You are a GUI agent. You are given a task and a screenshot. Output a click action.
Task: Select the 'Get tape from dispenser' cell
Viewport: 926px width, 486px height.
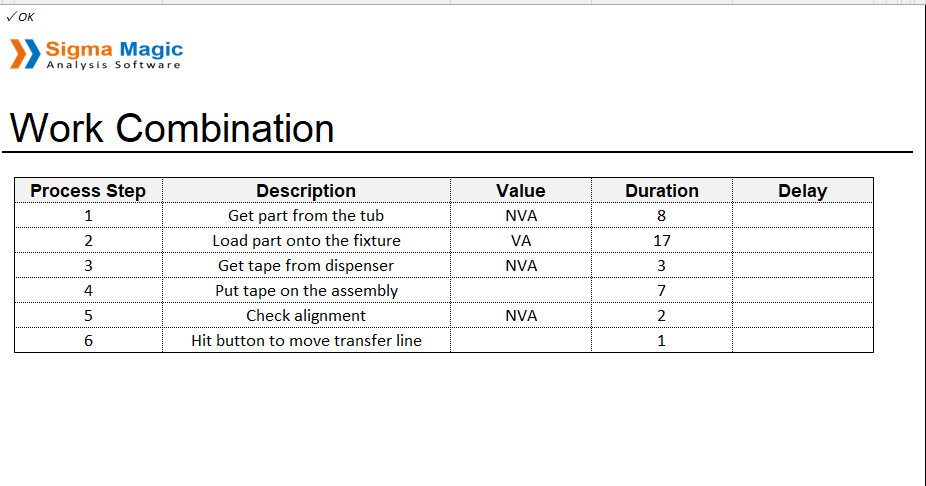[x=307, y=266]
